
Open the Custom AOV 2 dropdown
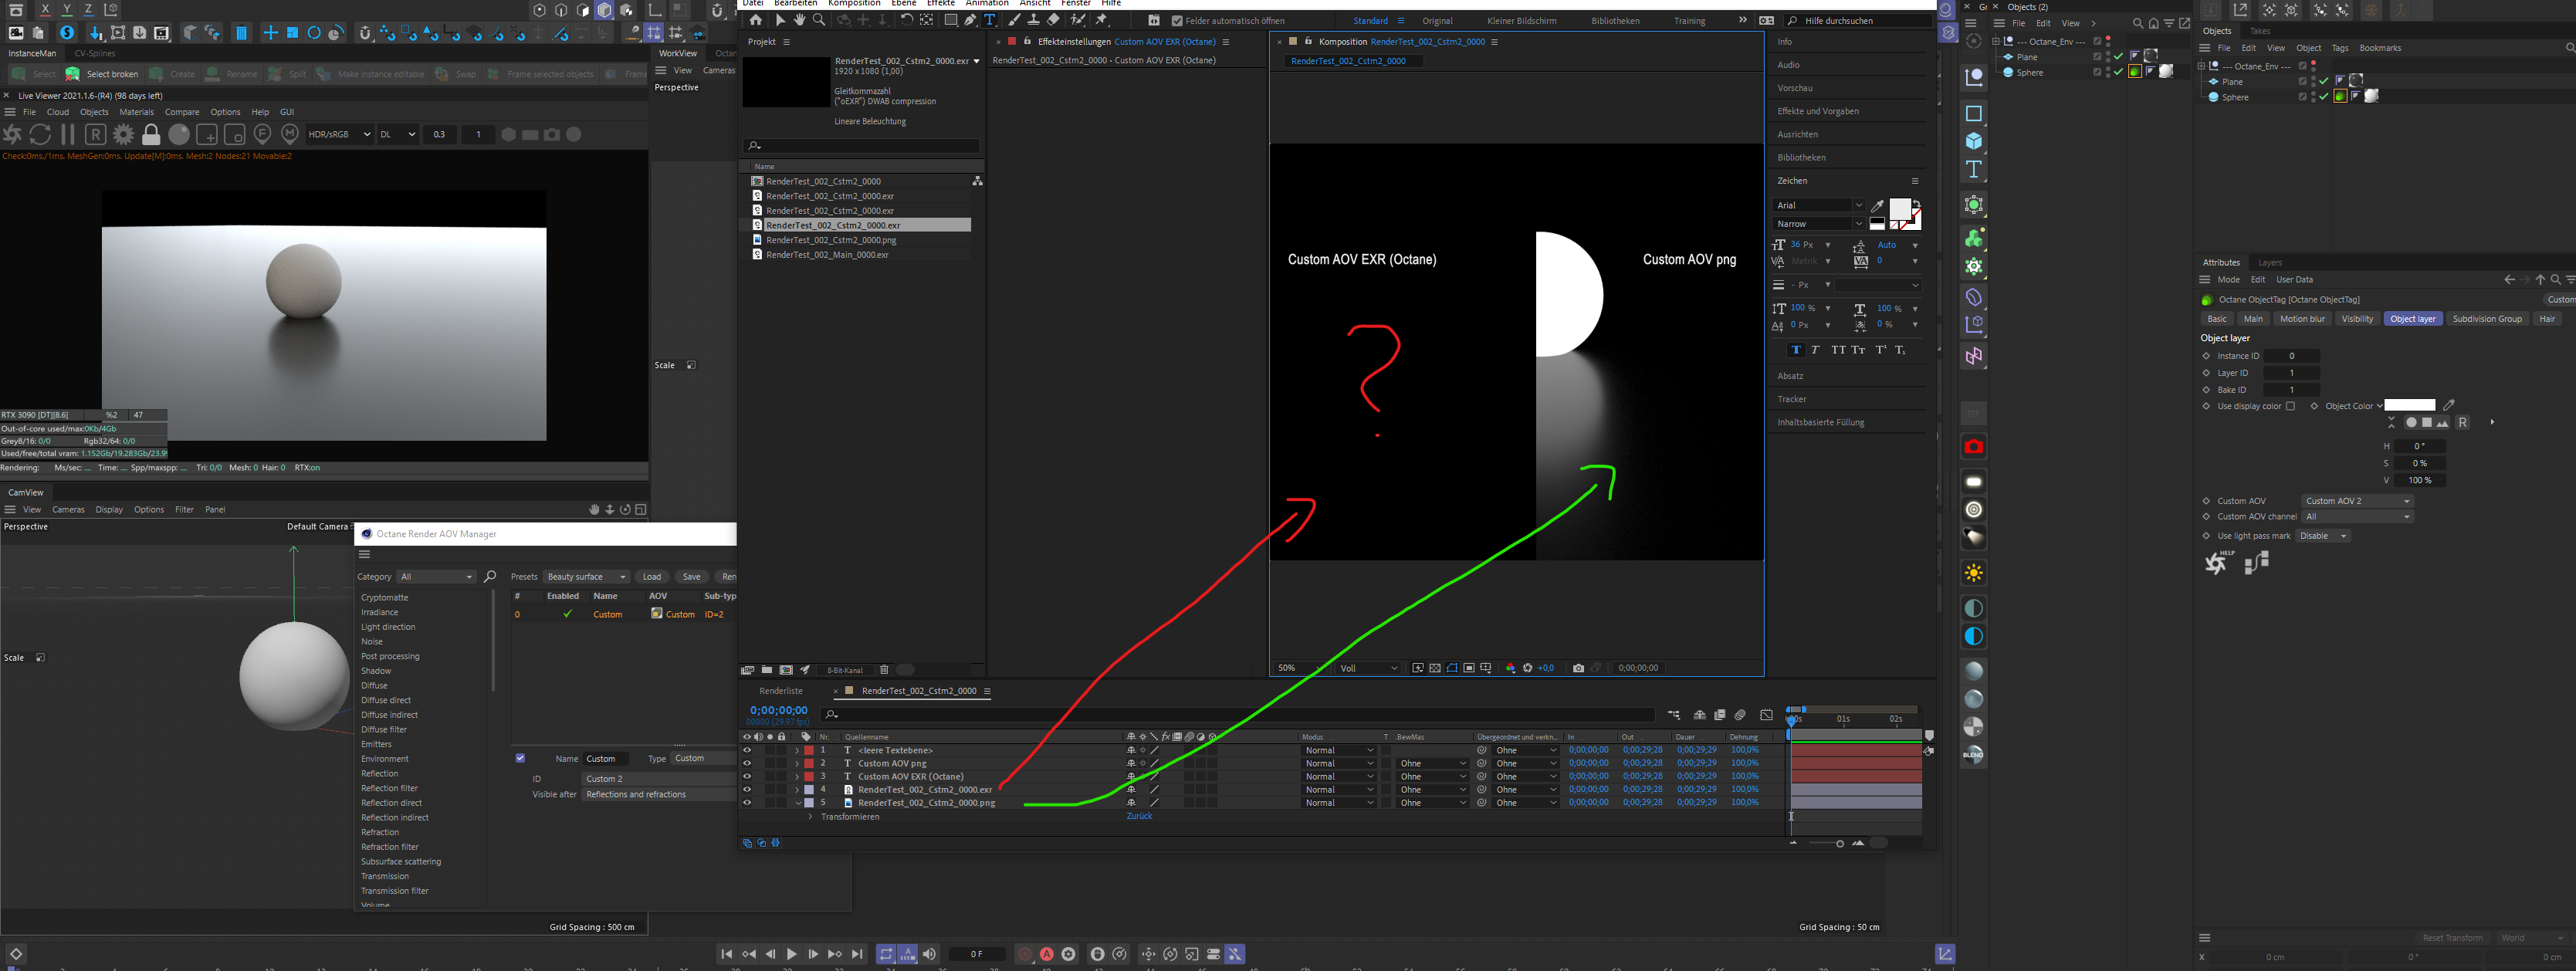pyautogui.click(x=2357, y=501)
